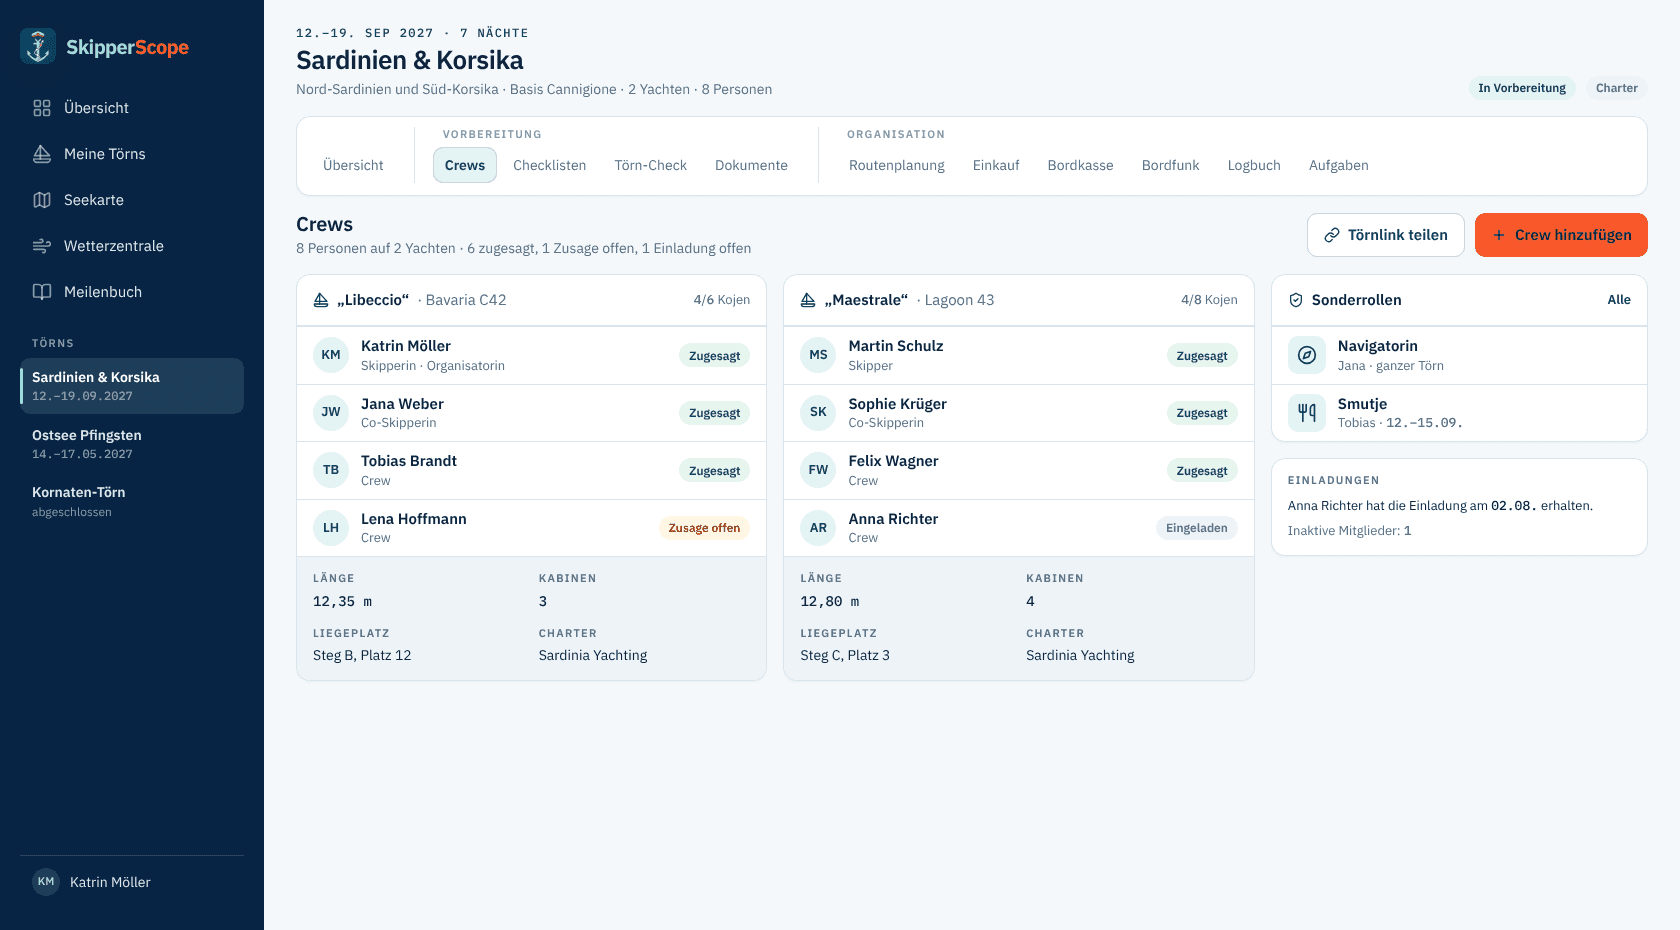The image size is (1680, 930).
Task: Click the LH avatar of Lena Hoffmann
Action: click(331, 528)
